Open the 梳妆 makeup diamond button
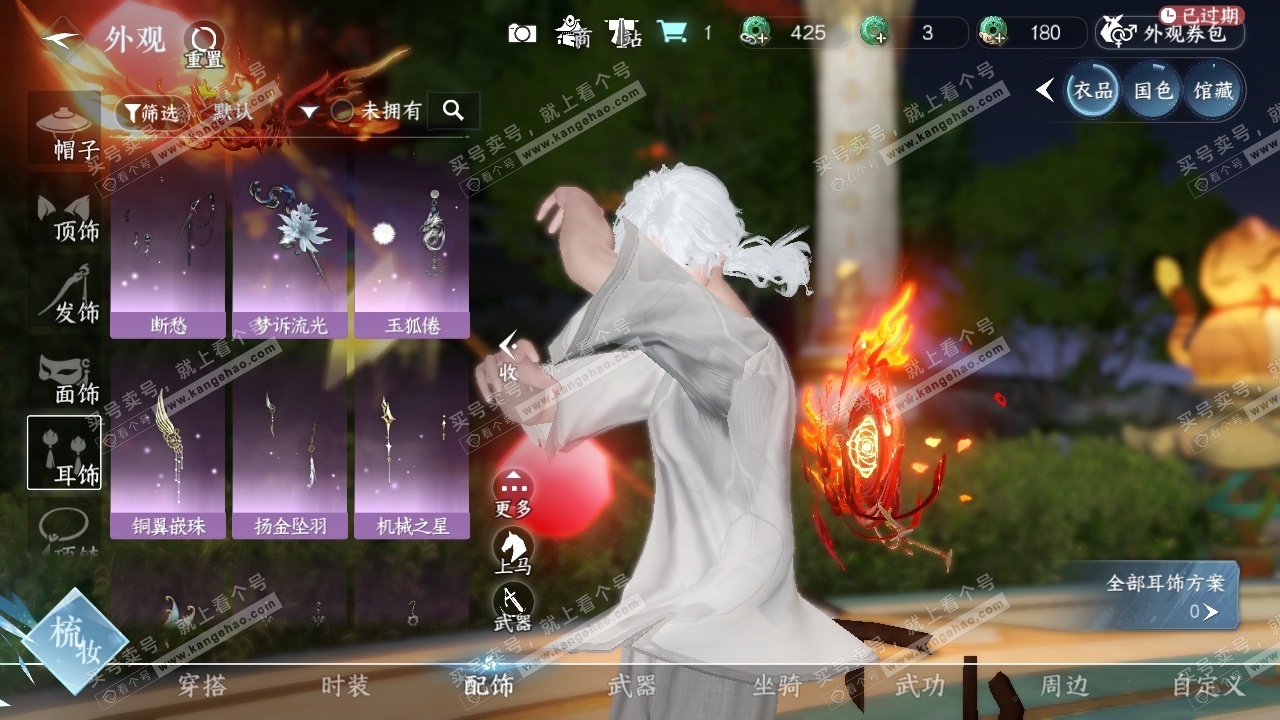This screenshot has height=720, width=1280. click(74, 641)
